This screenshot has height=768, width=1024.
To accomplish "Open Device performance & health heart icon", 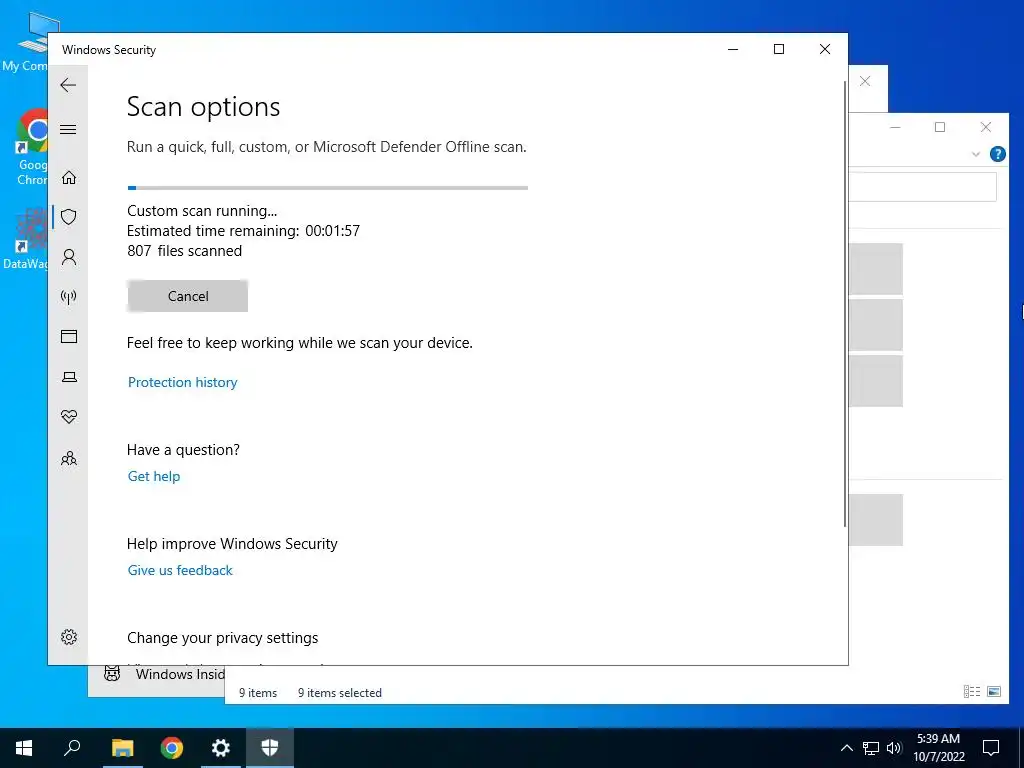I will pyautogui.click(x=69, y=417).
